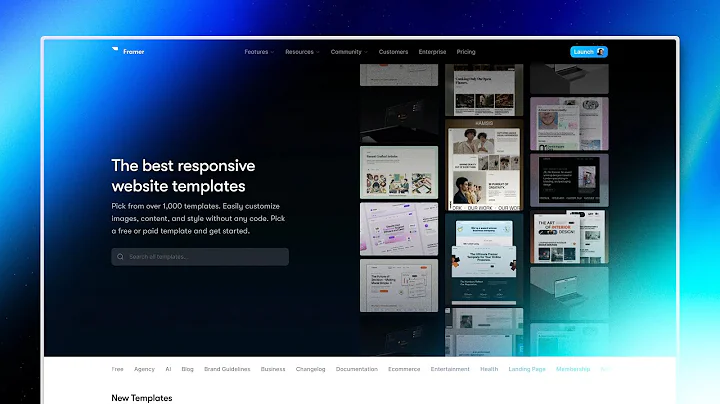
Task: Select the Membership category filter
Action: pyautogui.click(x=573, y=369)
